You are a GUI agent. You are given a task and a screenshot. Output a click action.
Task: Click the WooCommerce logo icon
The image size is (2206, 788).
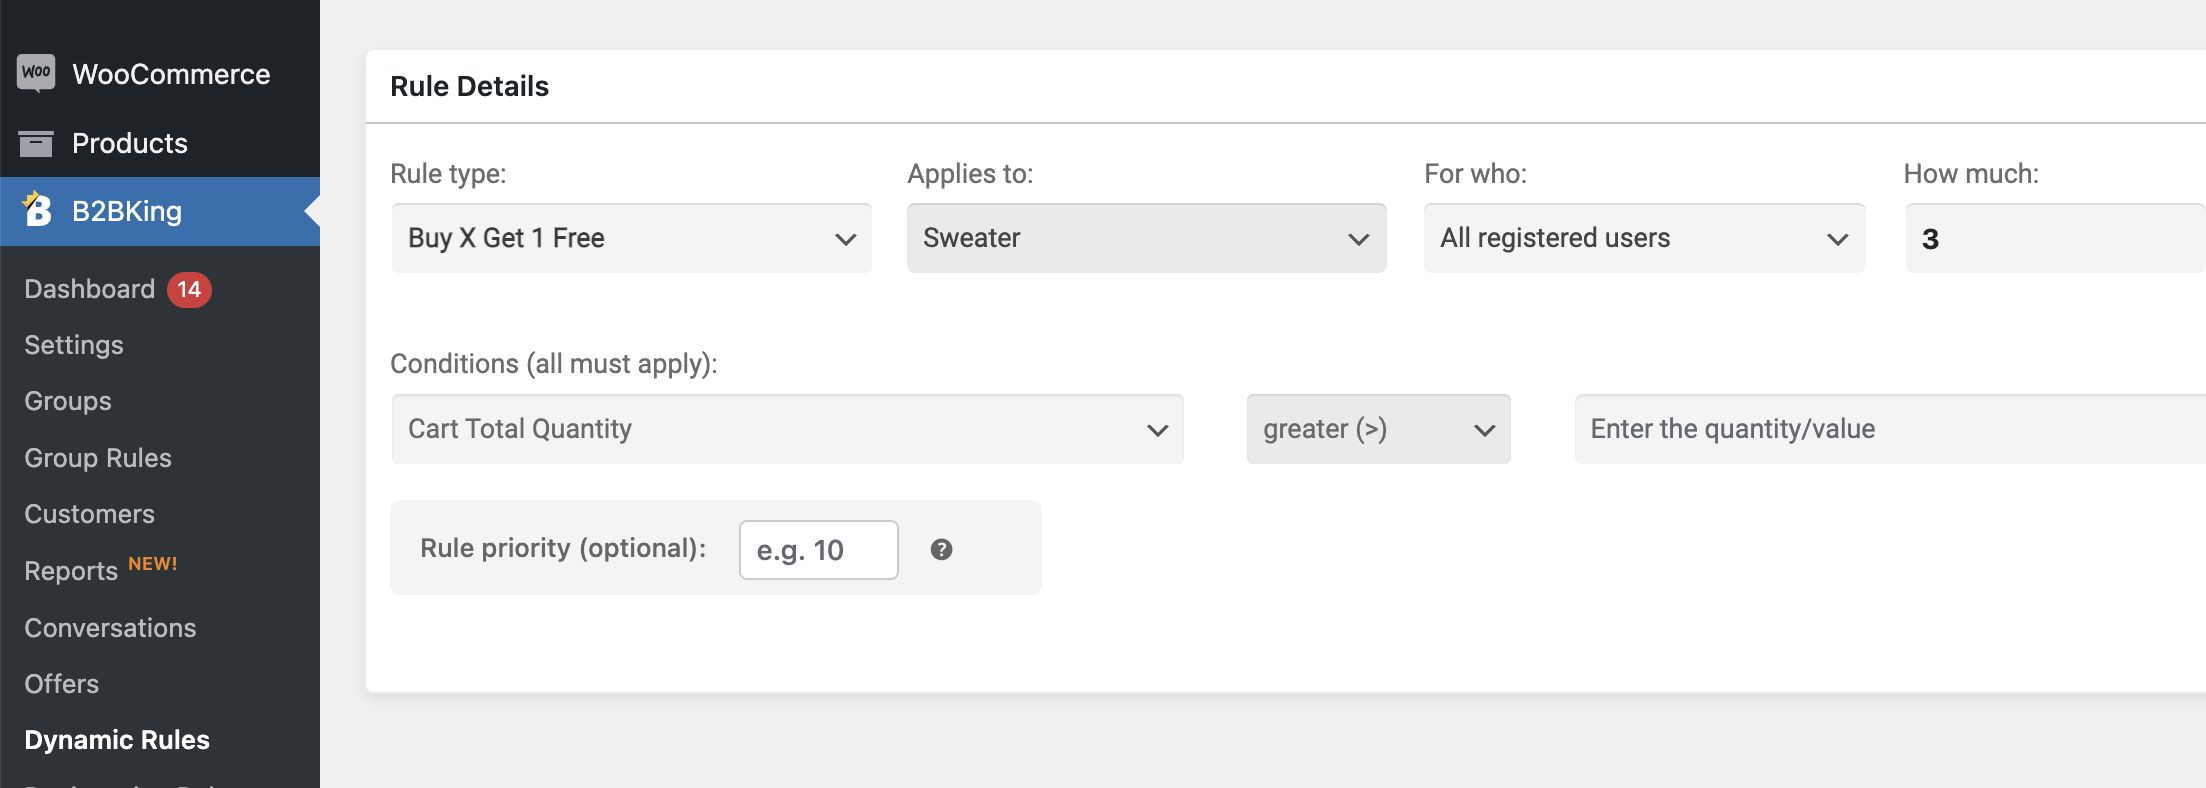coord(36,73)
